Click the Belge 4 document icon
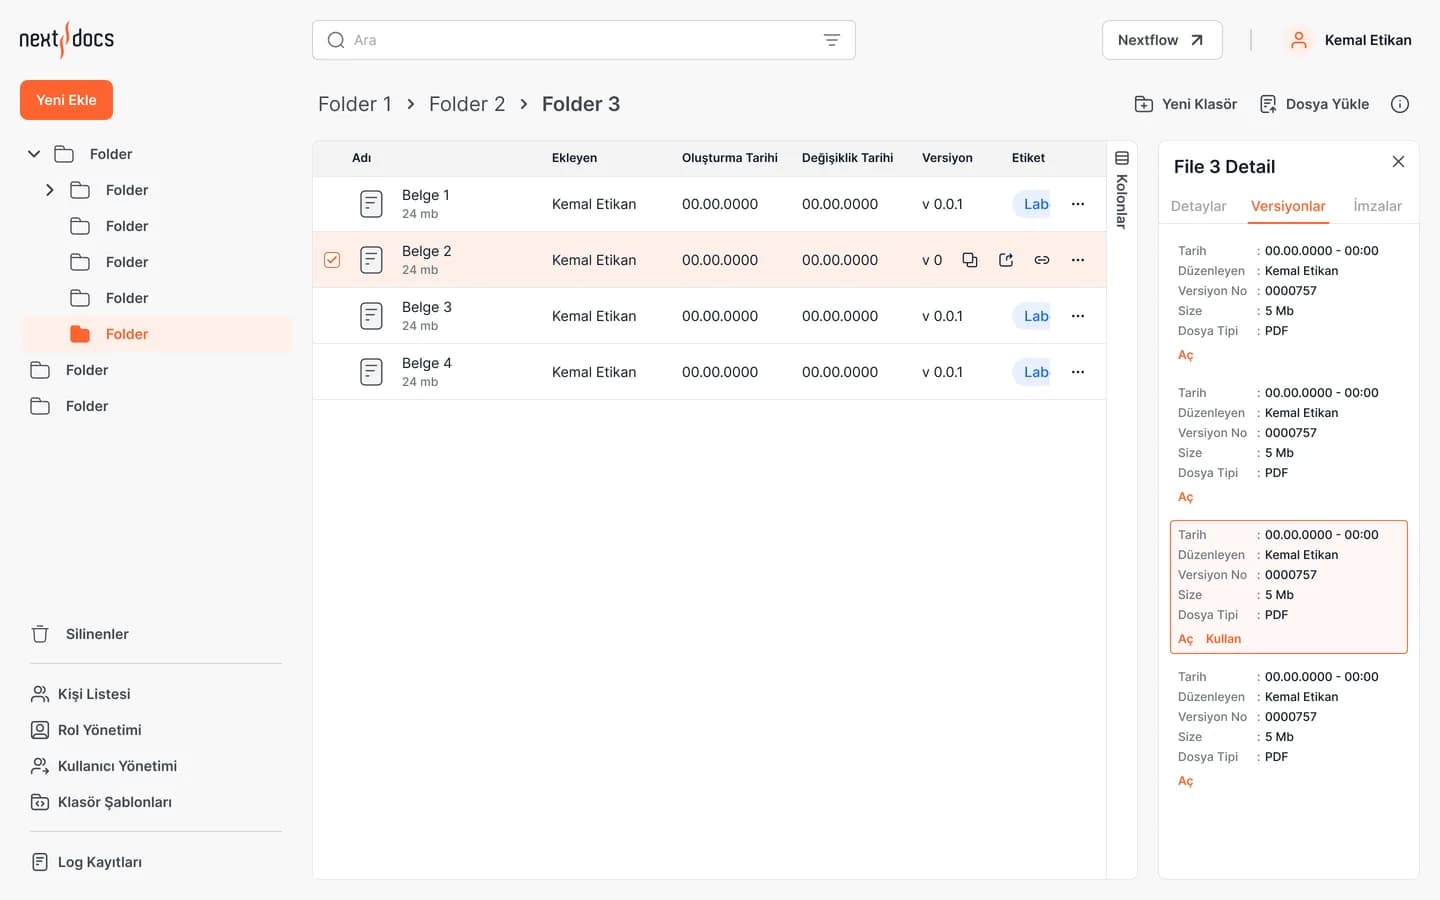The image size is (1440, 900). [x=371, y=372]
